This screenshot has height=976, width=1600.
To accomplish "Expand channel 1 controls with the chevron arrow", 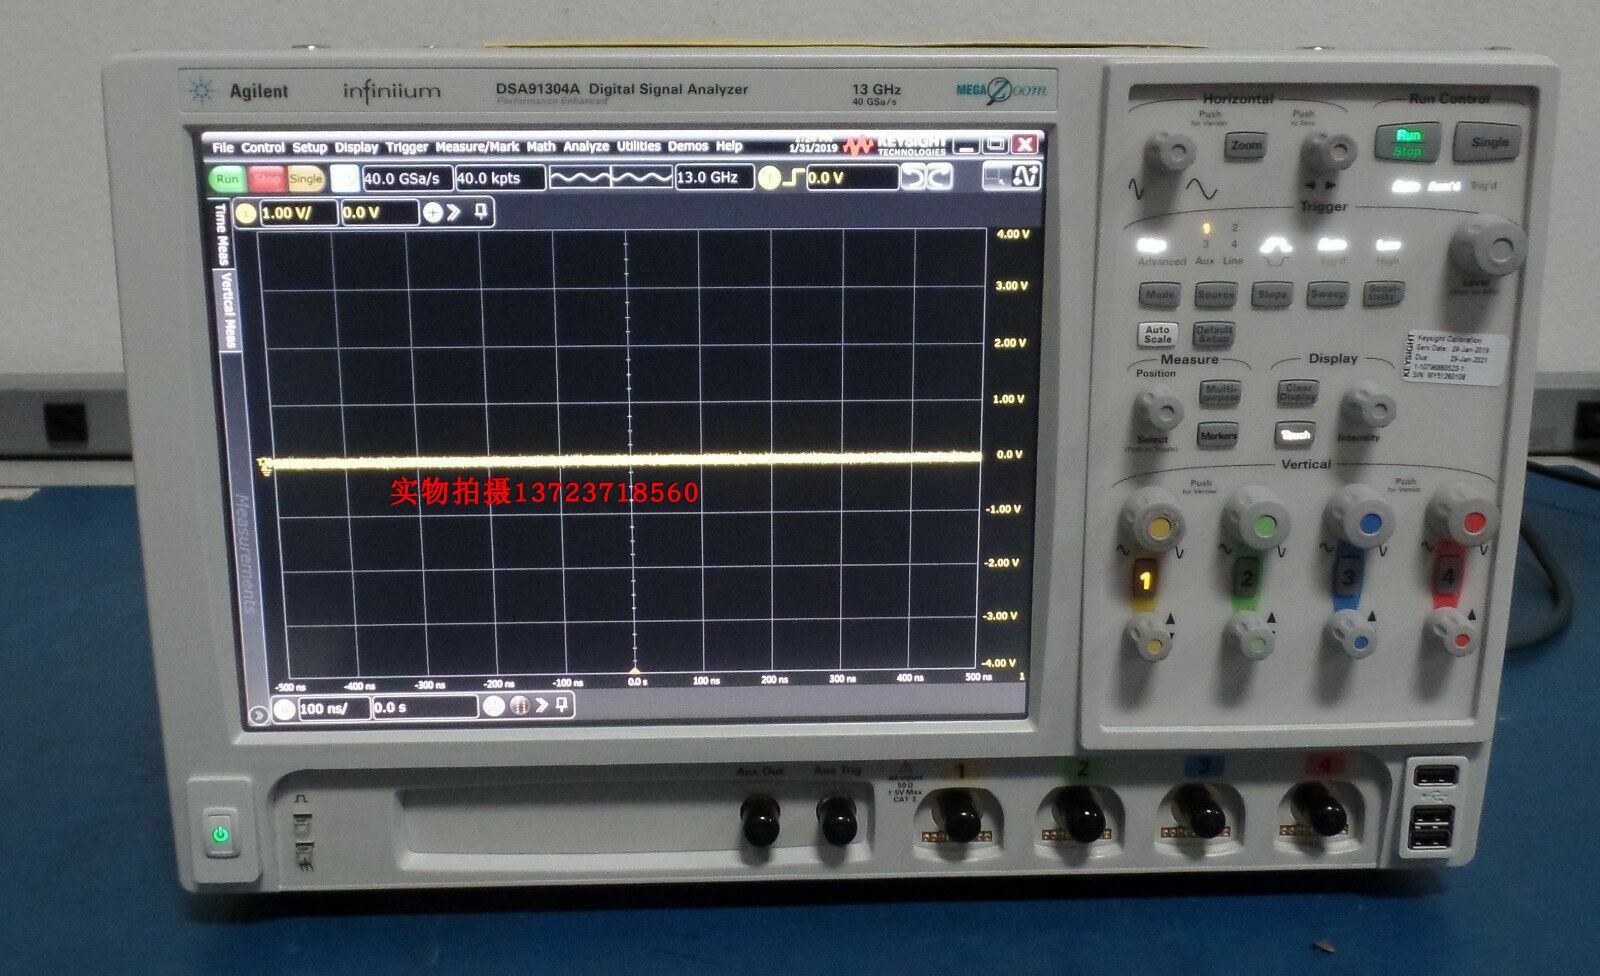I will tap(452, 212).
